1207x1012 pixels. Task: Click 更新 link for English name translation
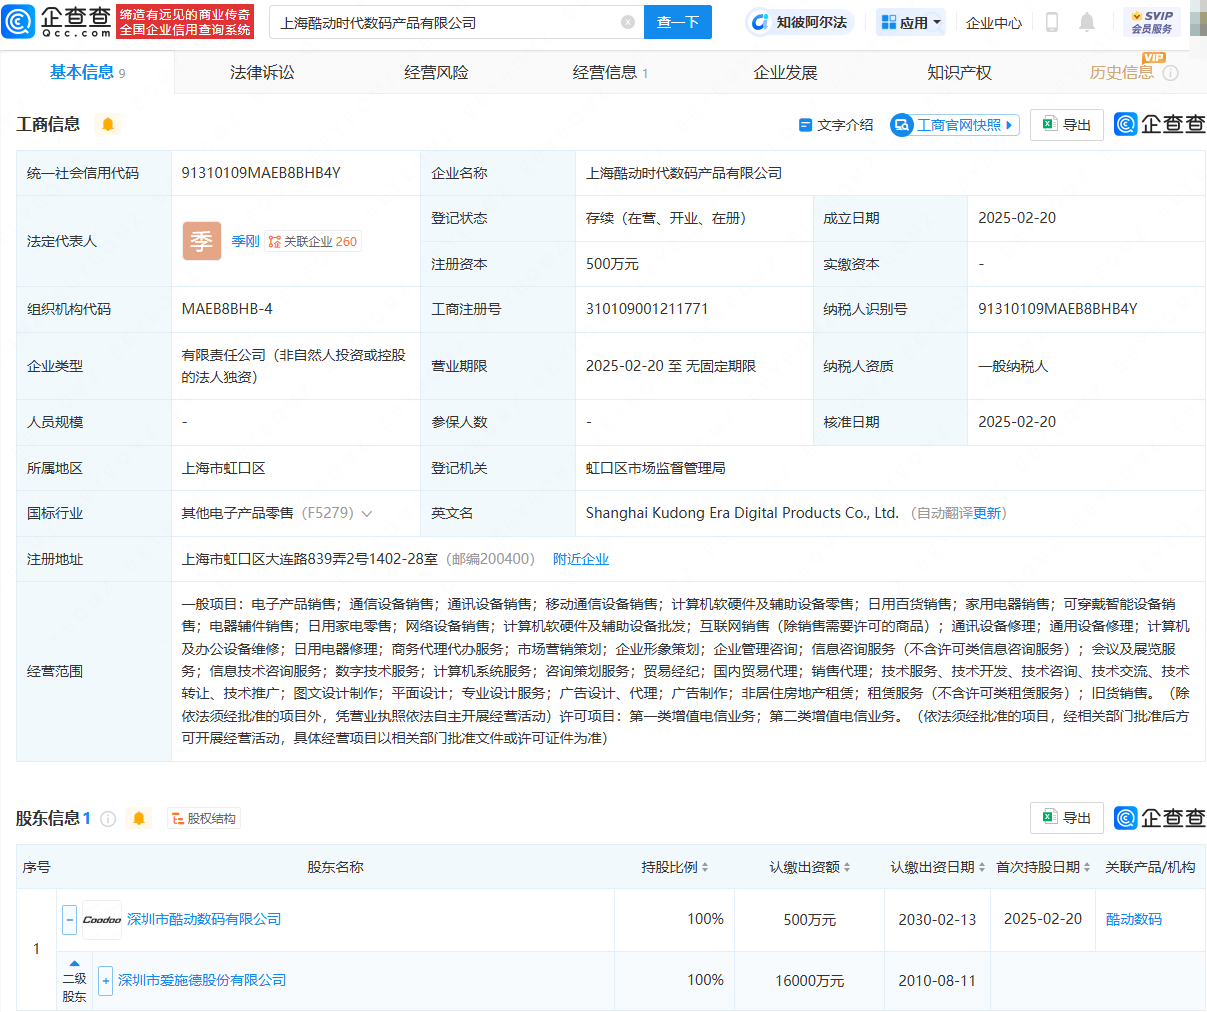click(987, 513)
